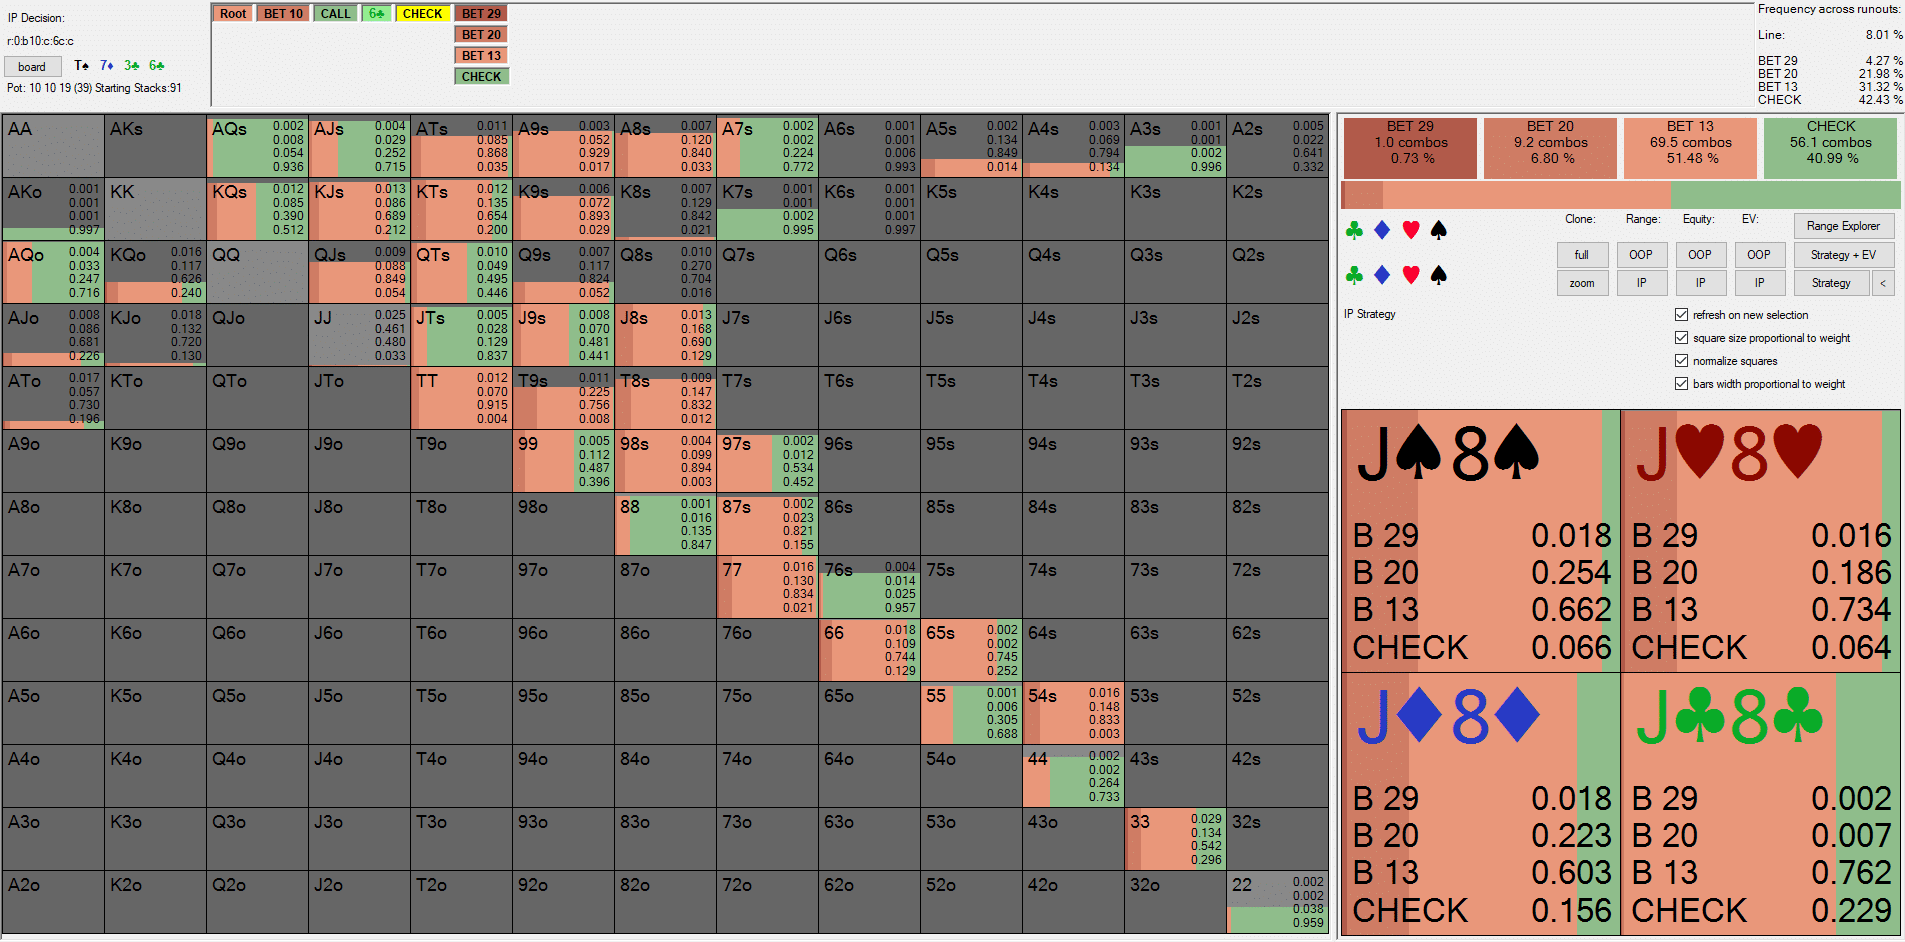The width and height of the screenshot is (1905, 942).
Task: Click the red heart icon in top suit row
Action: click(x=1411, y=231)
